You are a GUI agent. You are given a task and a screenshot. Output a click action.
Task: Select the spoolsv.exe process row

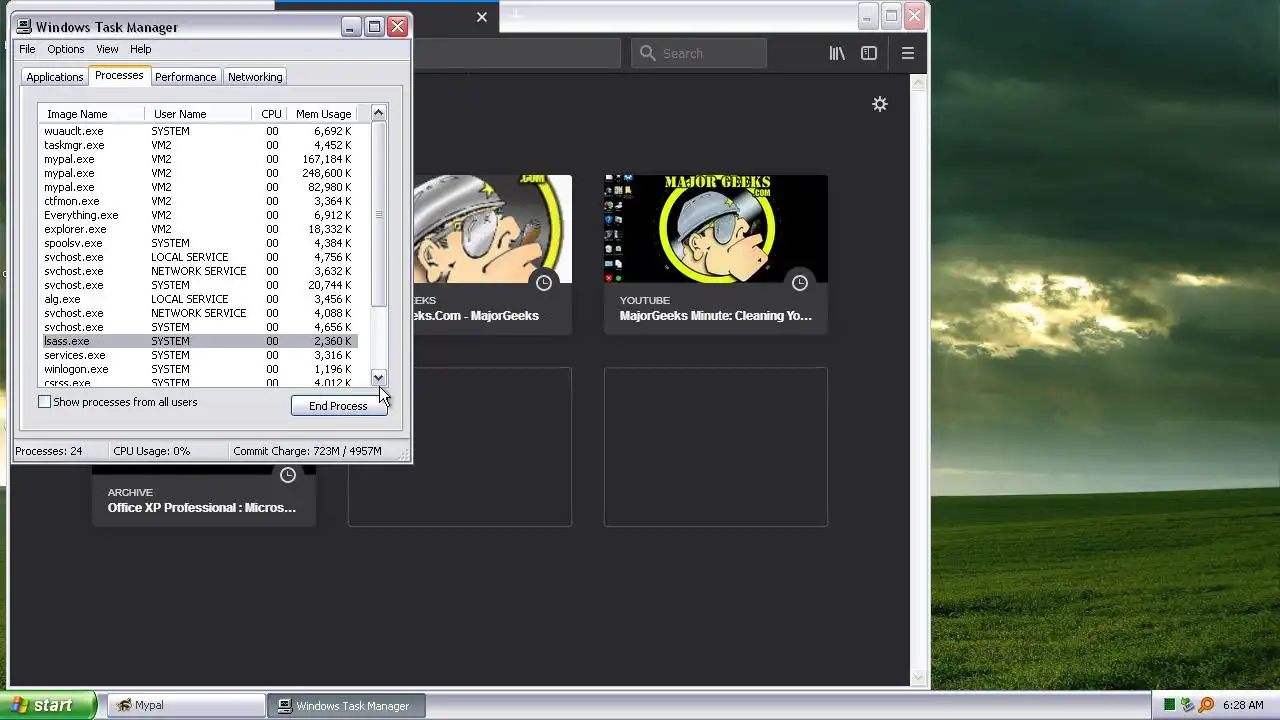198,243
